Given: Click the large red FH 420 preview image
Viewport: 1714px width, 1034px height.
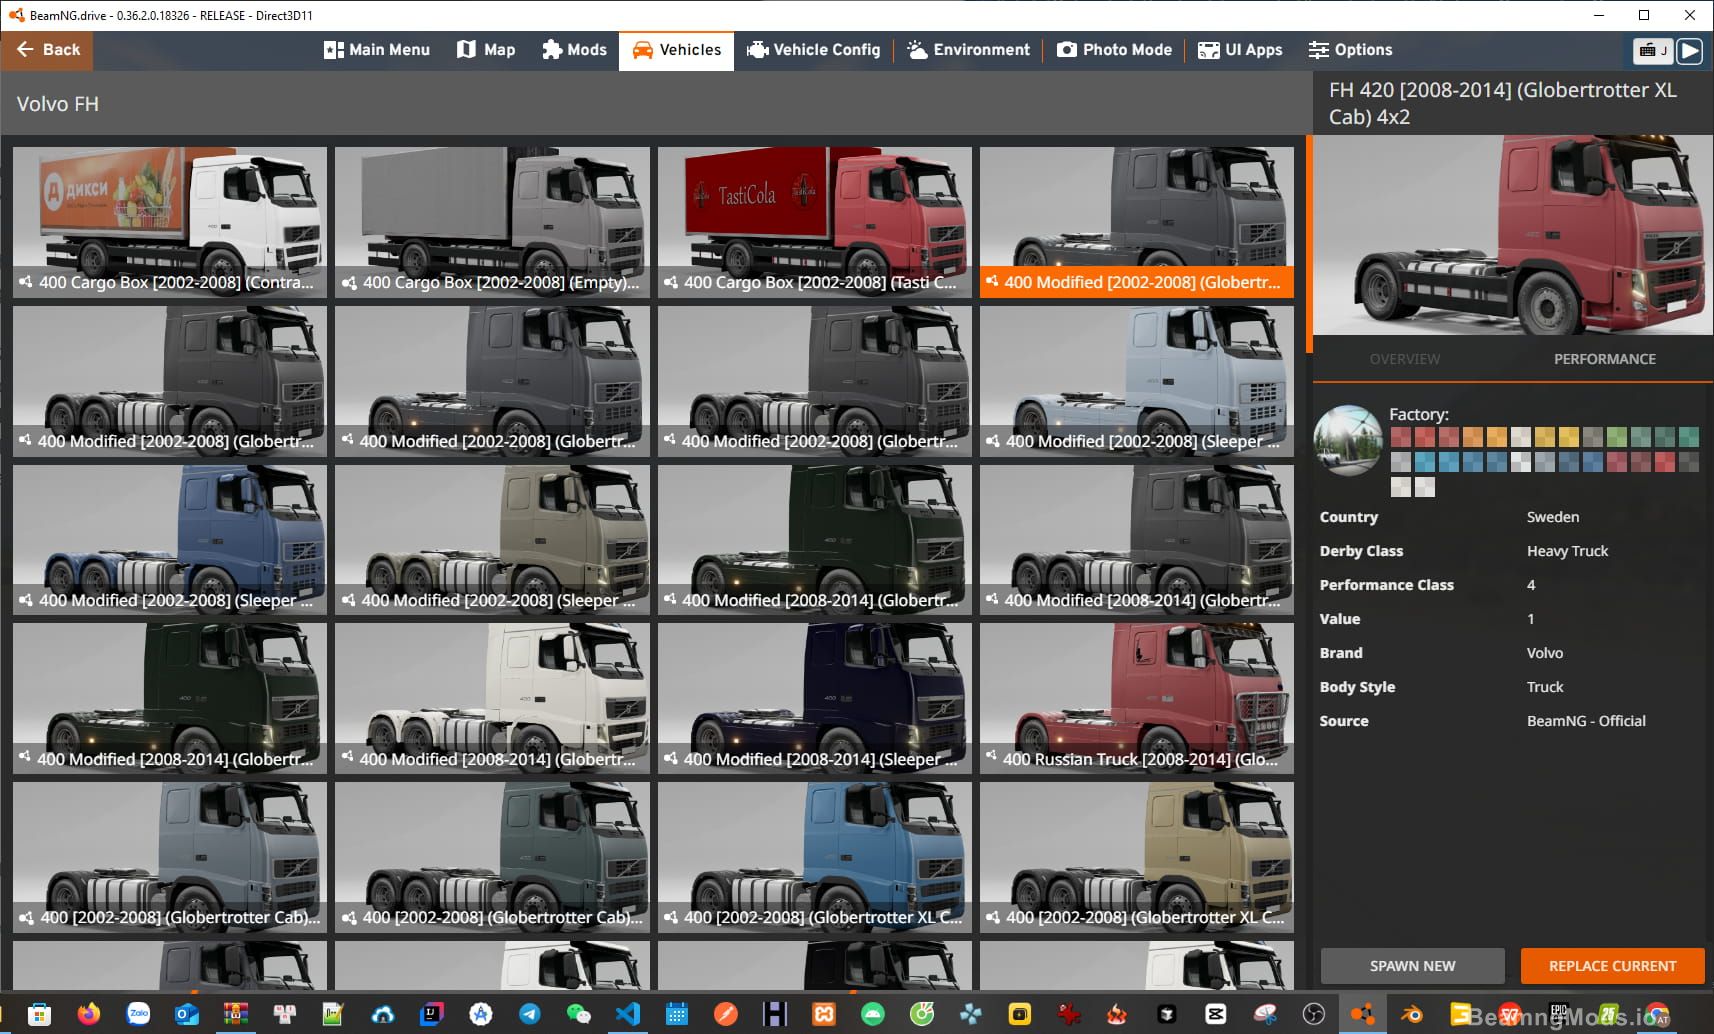Looking at the screenshot, I should 1513,235.
